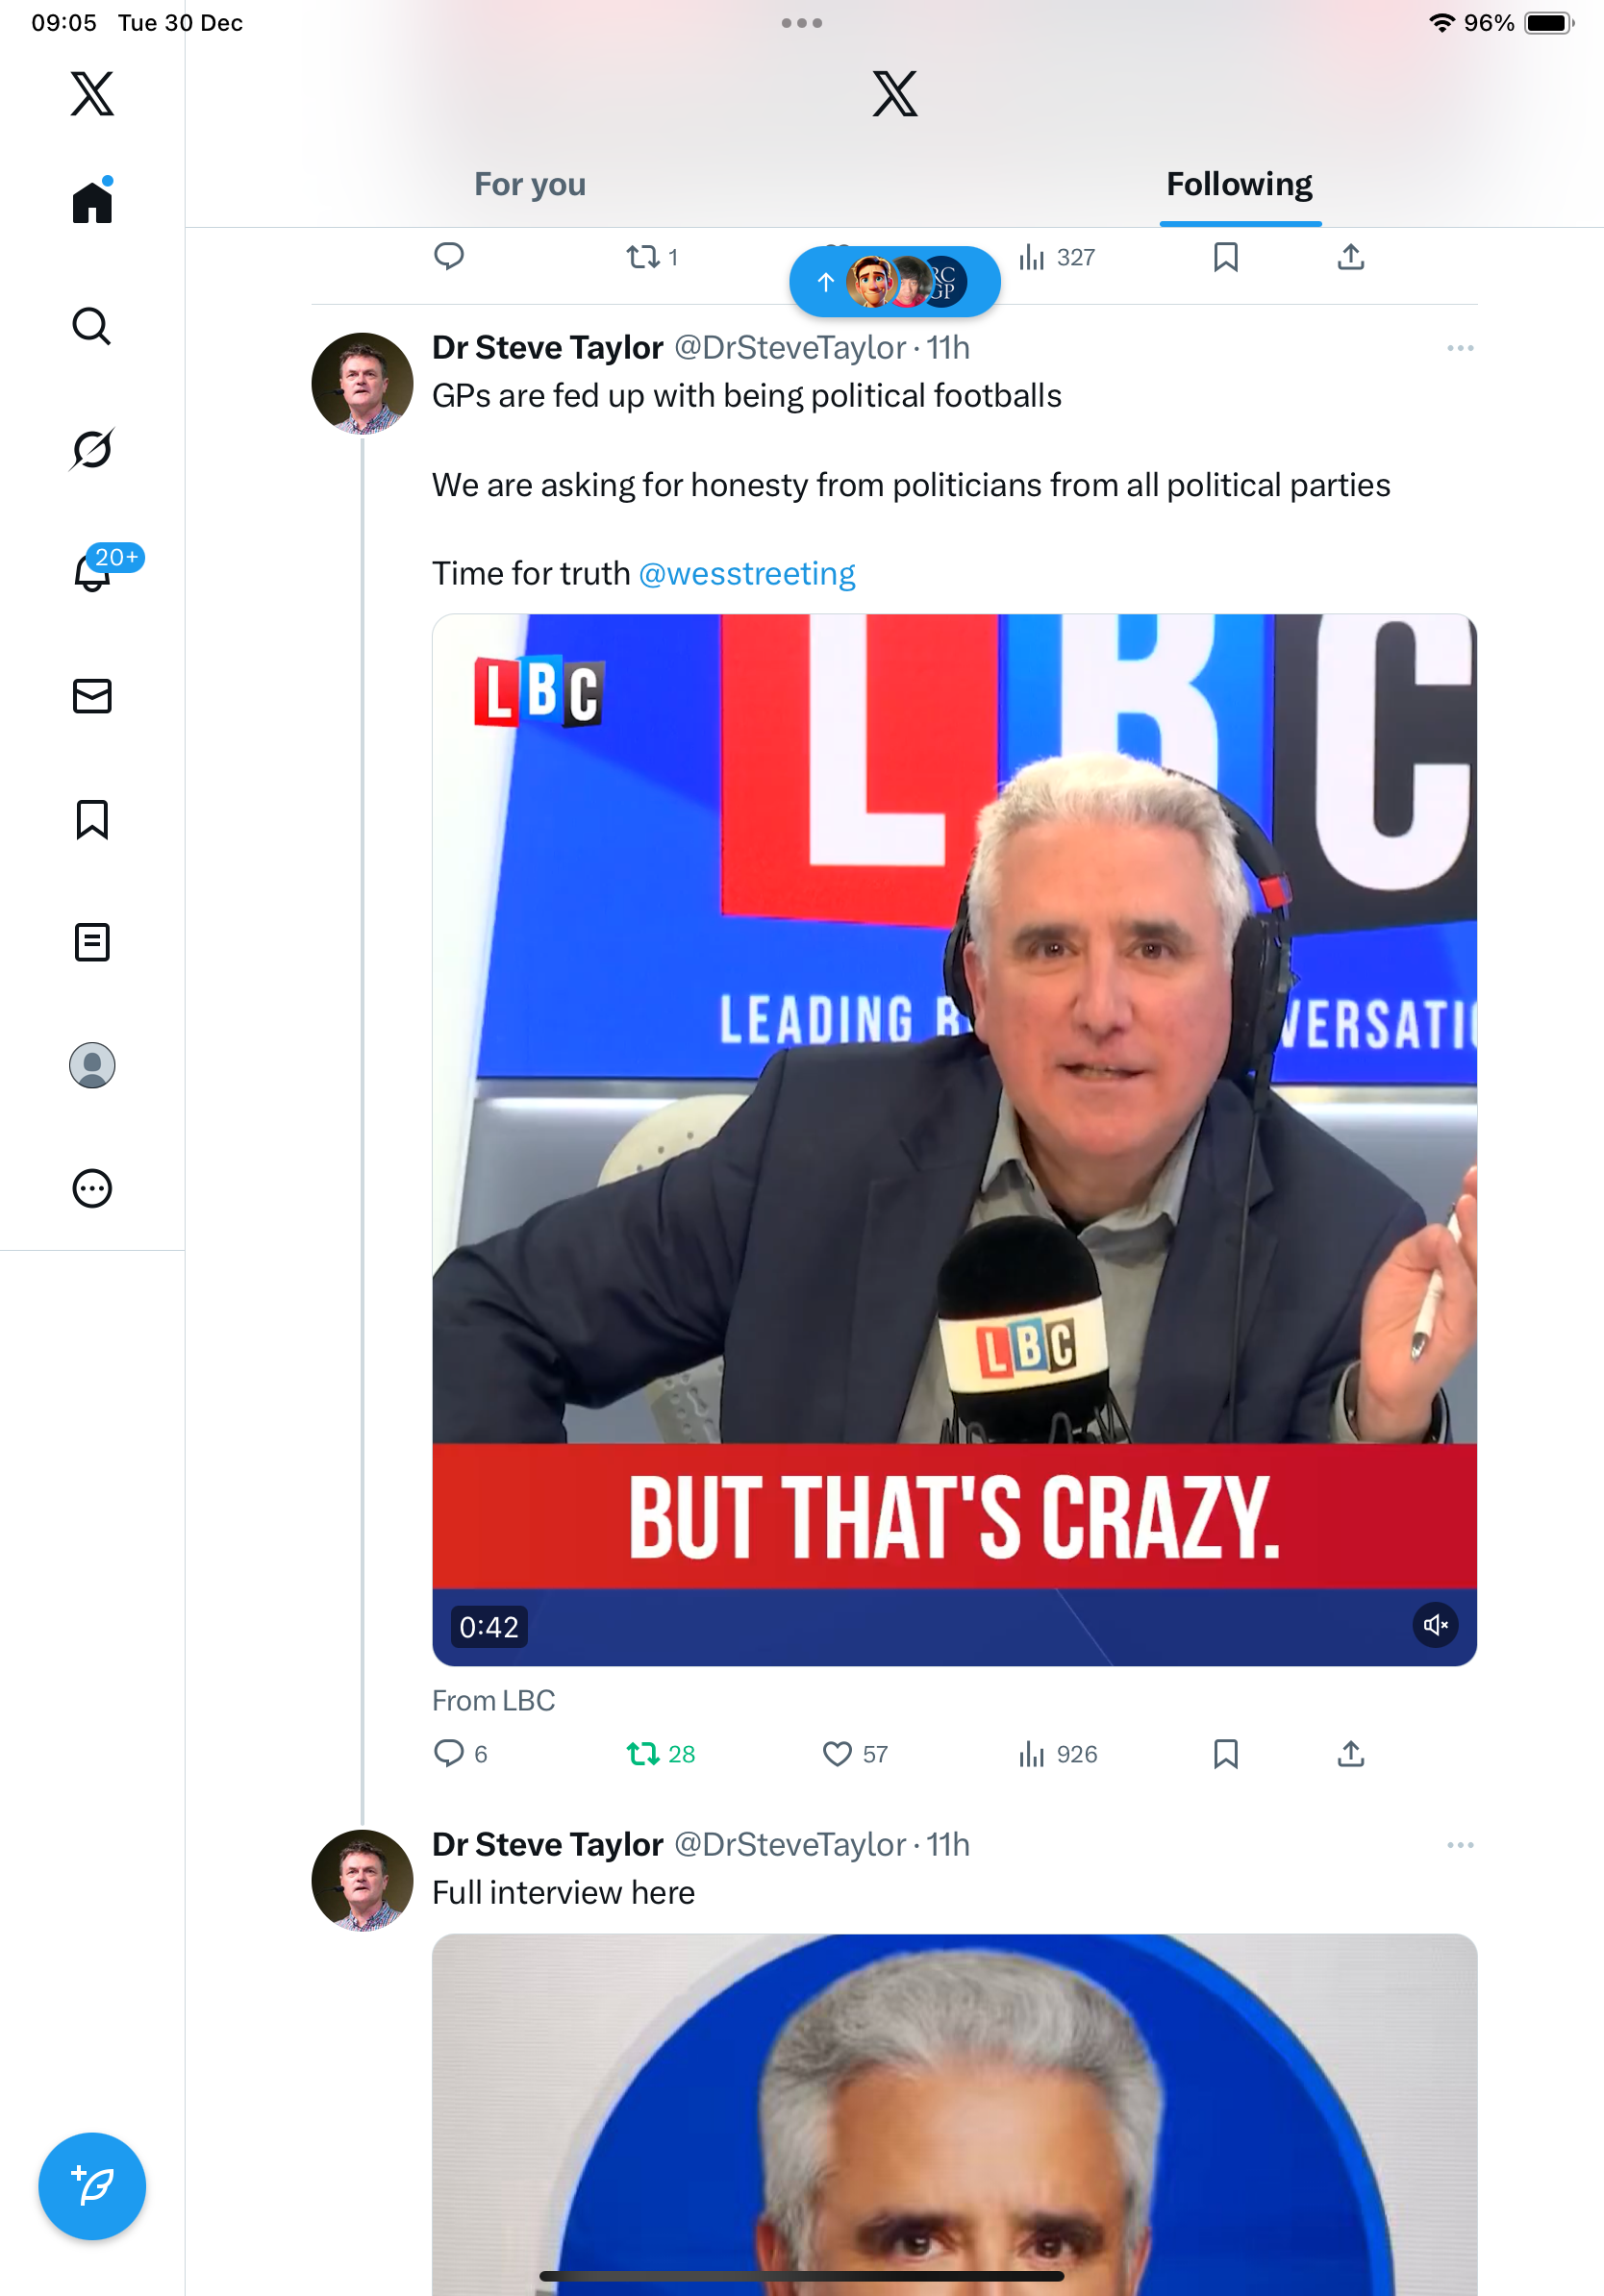This screenshot has height=2296, width=1604.
Task: Open Messages envelope icon
Action: click(x=92, y=696)
